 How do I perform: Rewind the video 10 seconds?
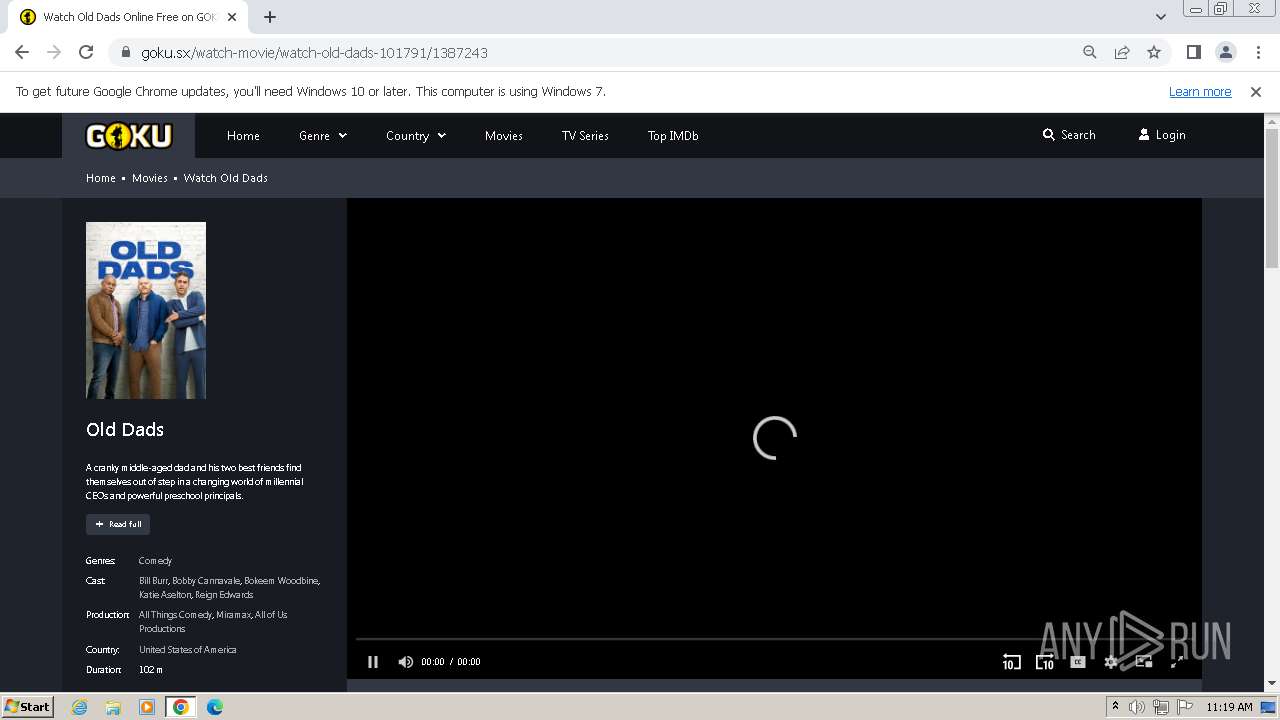coord(1011,662)
